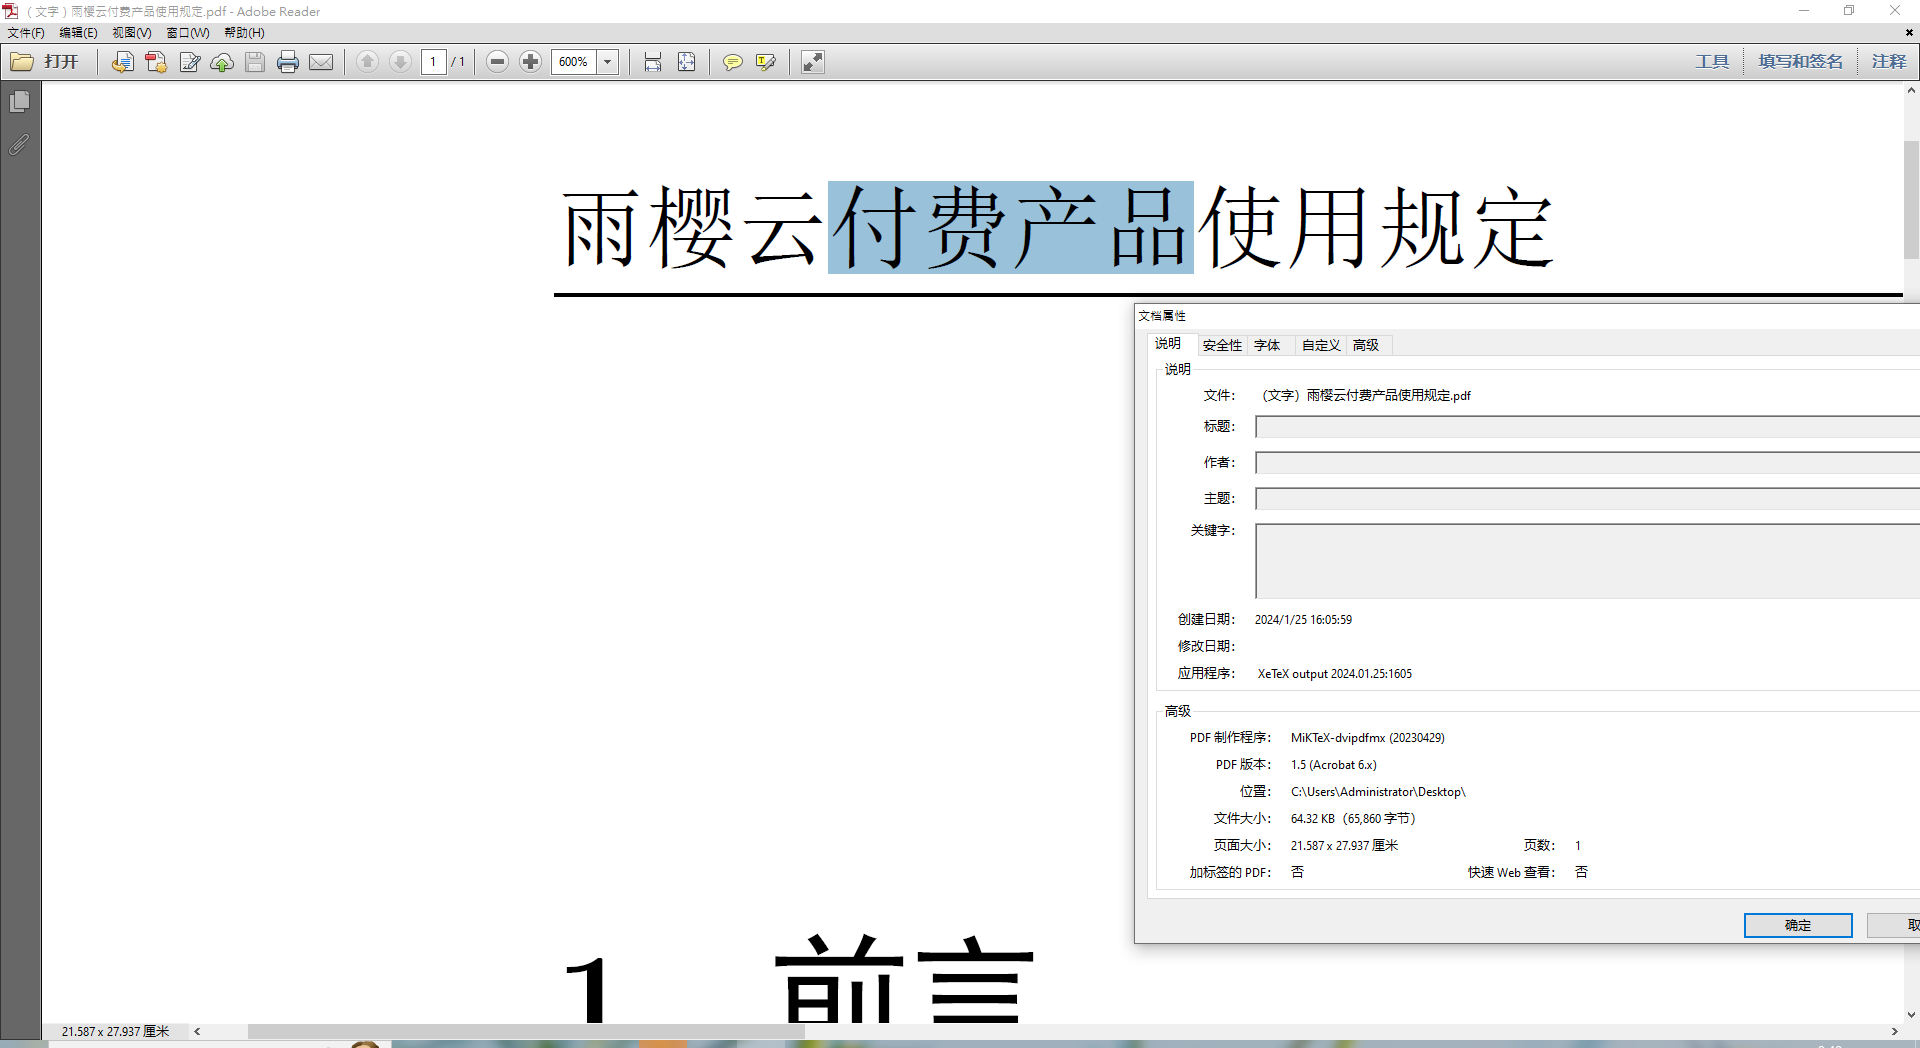This screenshot has height=1048, width=1920.
Task: Zoom in with the plus icon
Action: tap(530, 62)
